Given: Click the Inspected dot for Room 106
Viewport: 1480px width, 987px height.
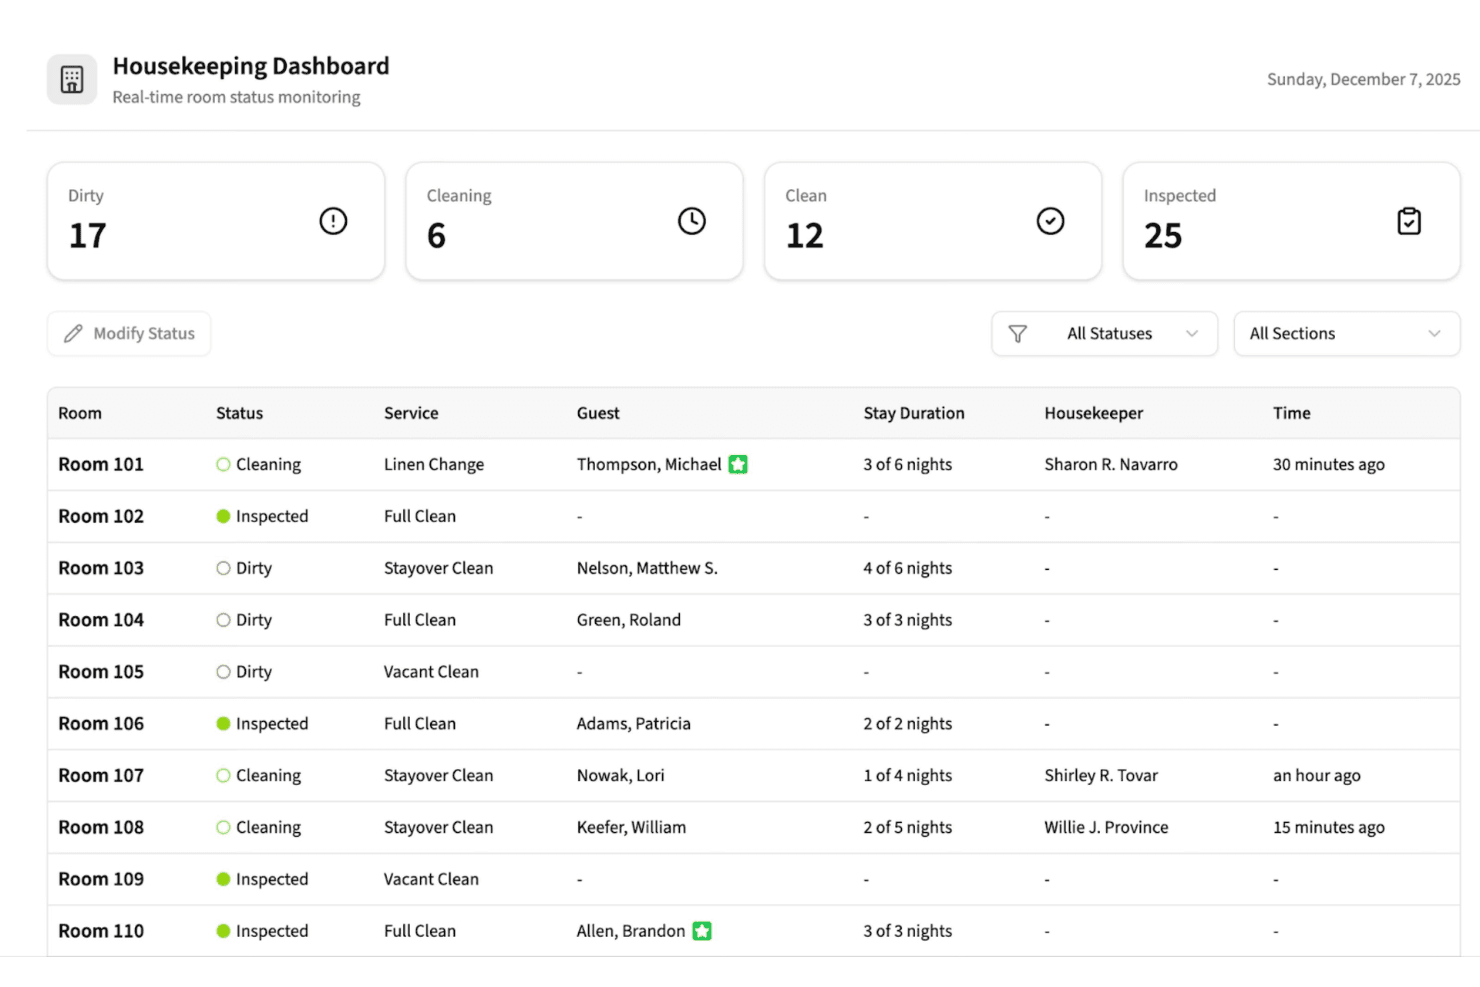Looking at the screenshot, I should [223, 723].
